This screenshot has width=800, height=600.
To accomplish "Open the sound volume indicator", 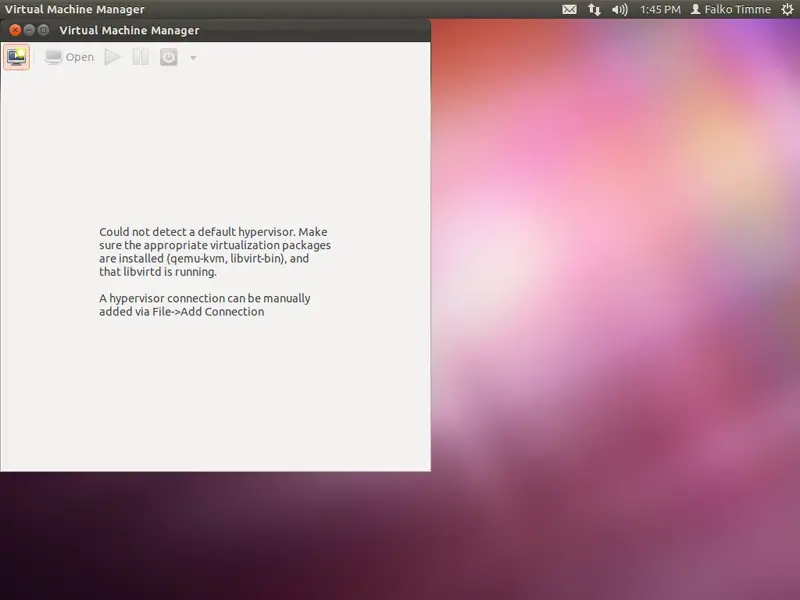I will (619, 10).
